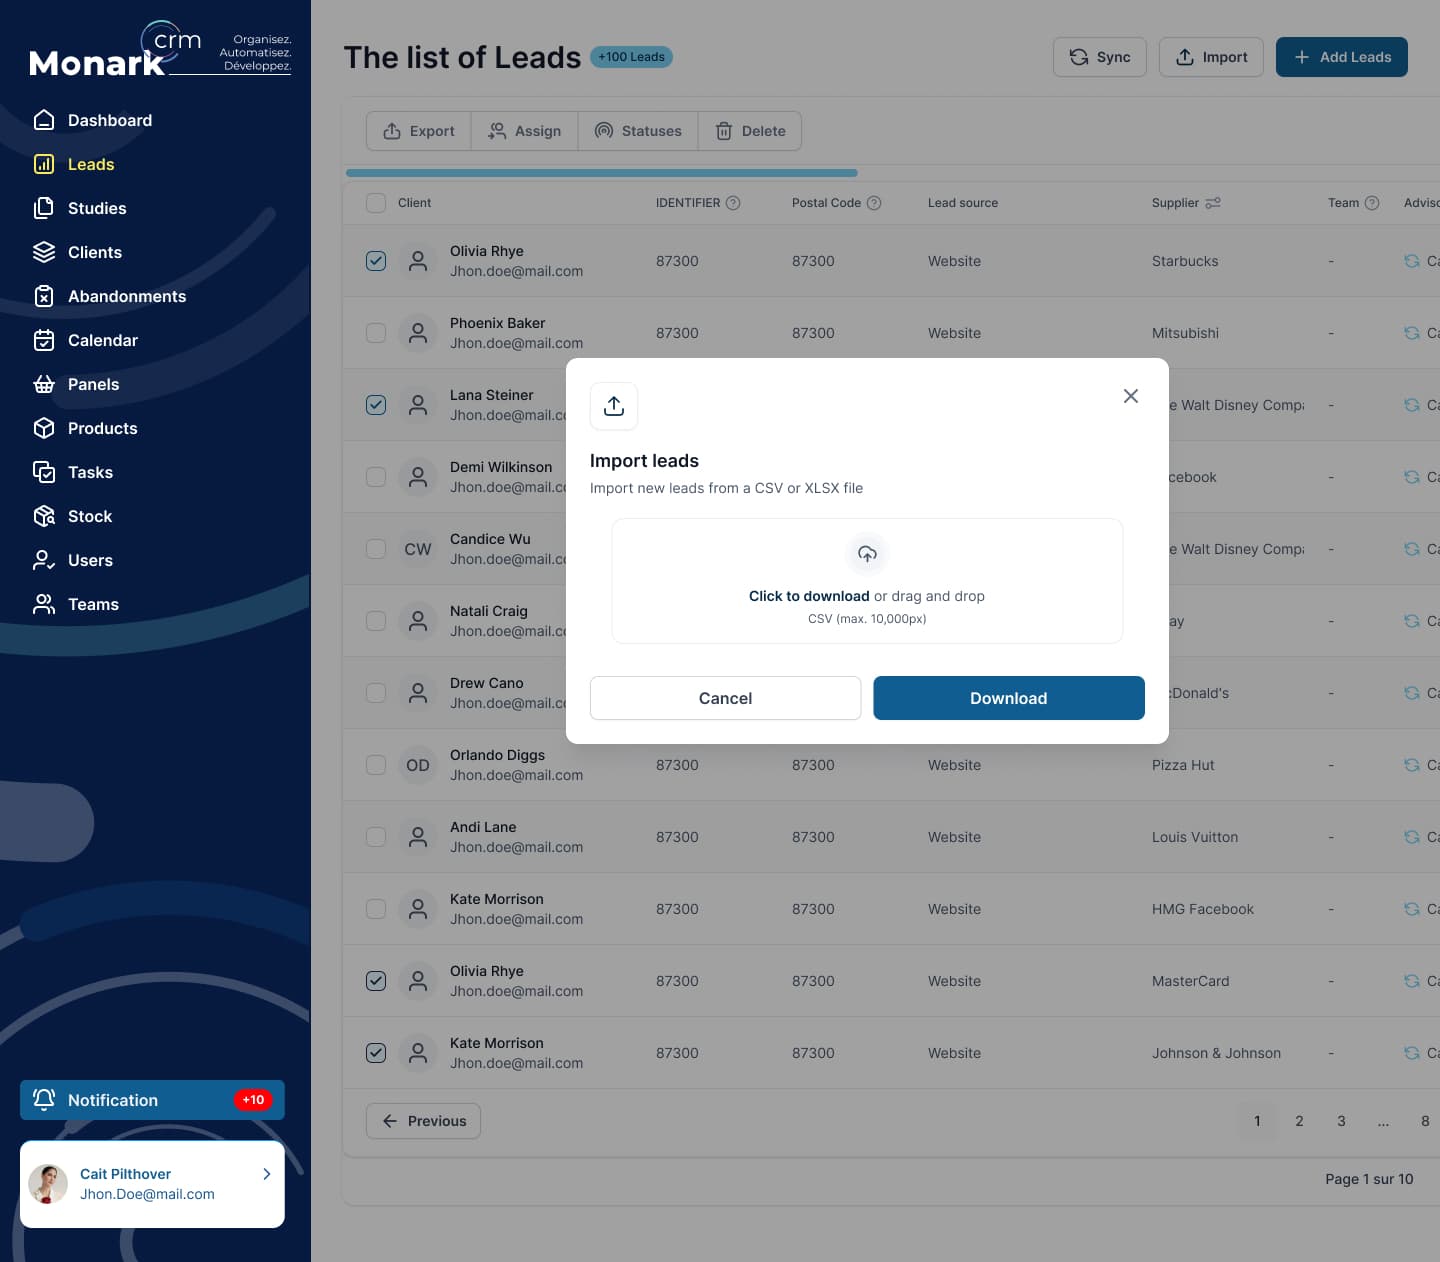Click the Teams icon in sidebar
This screenshot has height=1262, width=1440.
[44, 604]
